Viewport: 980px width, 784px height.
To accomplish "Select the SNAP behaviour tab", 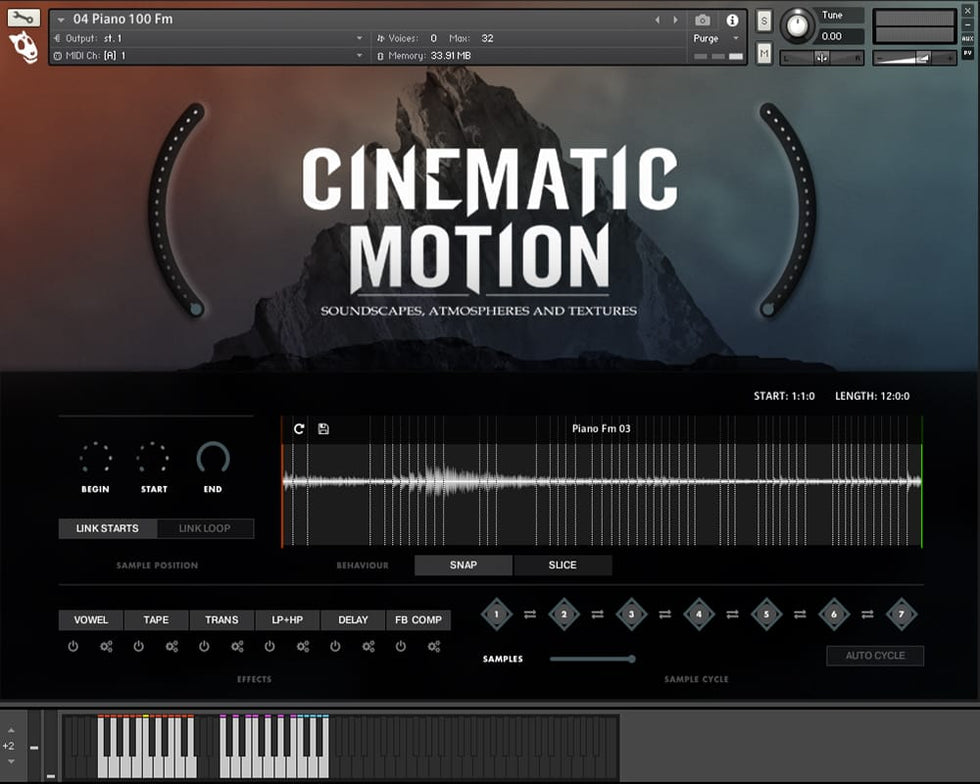I will (x=463, y=565).
